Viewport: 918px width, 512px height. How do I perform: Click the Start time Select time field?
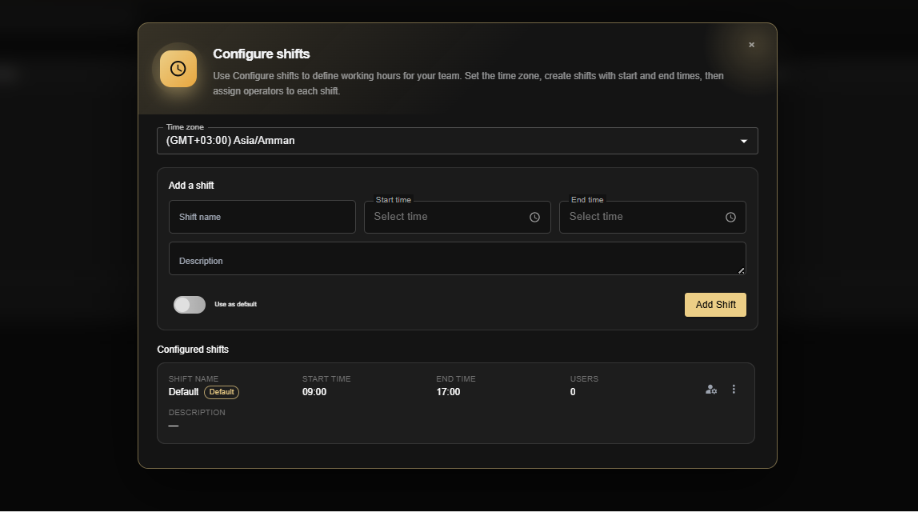coord(457,217)
